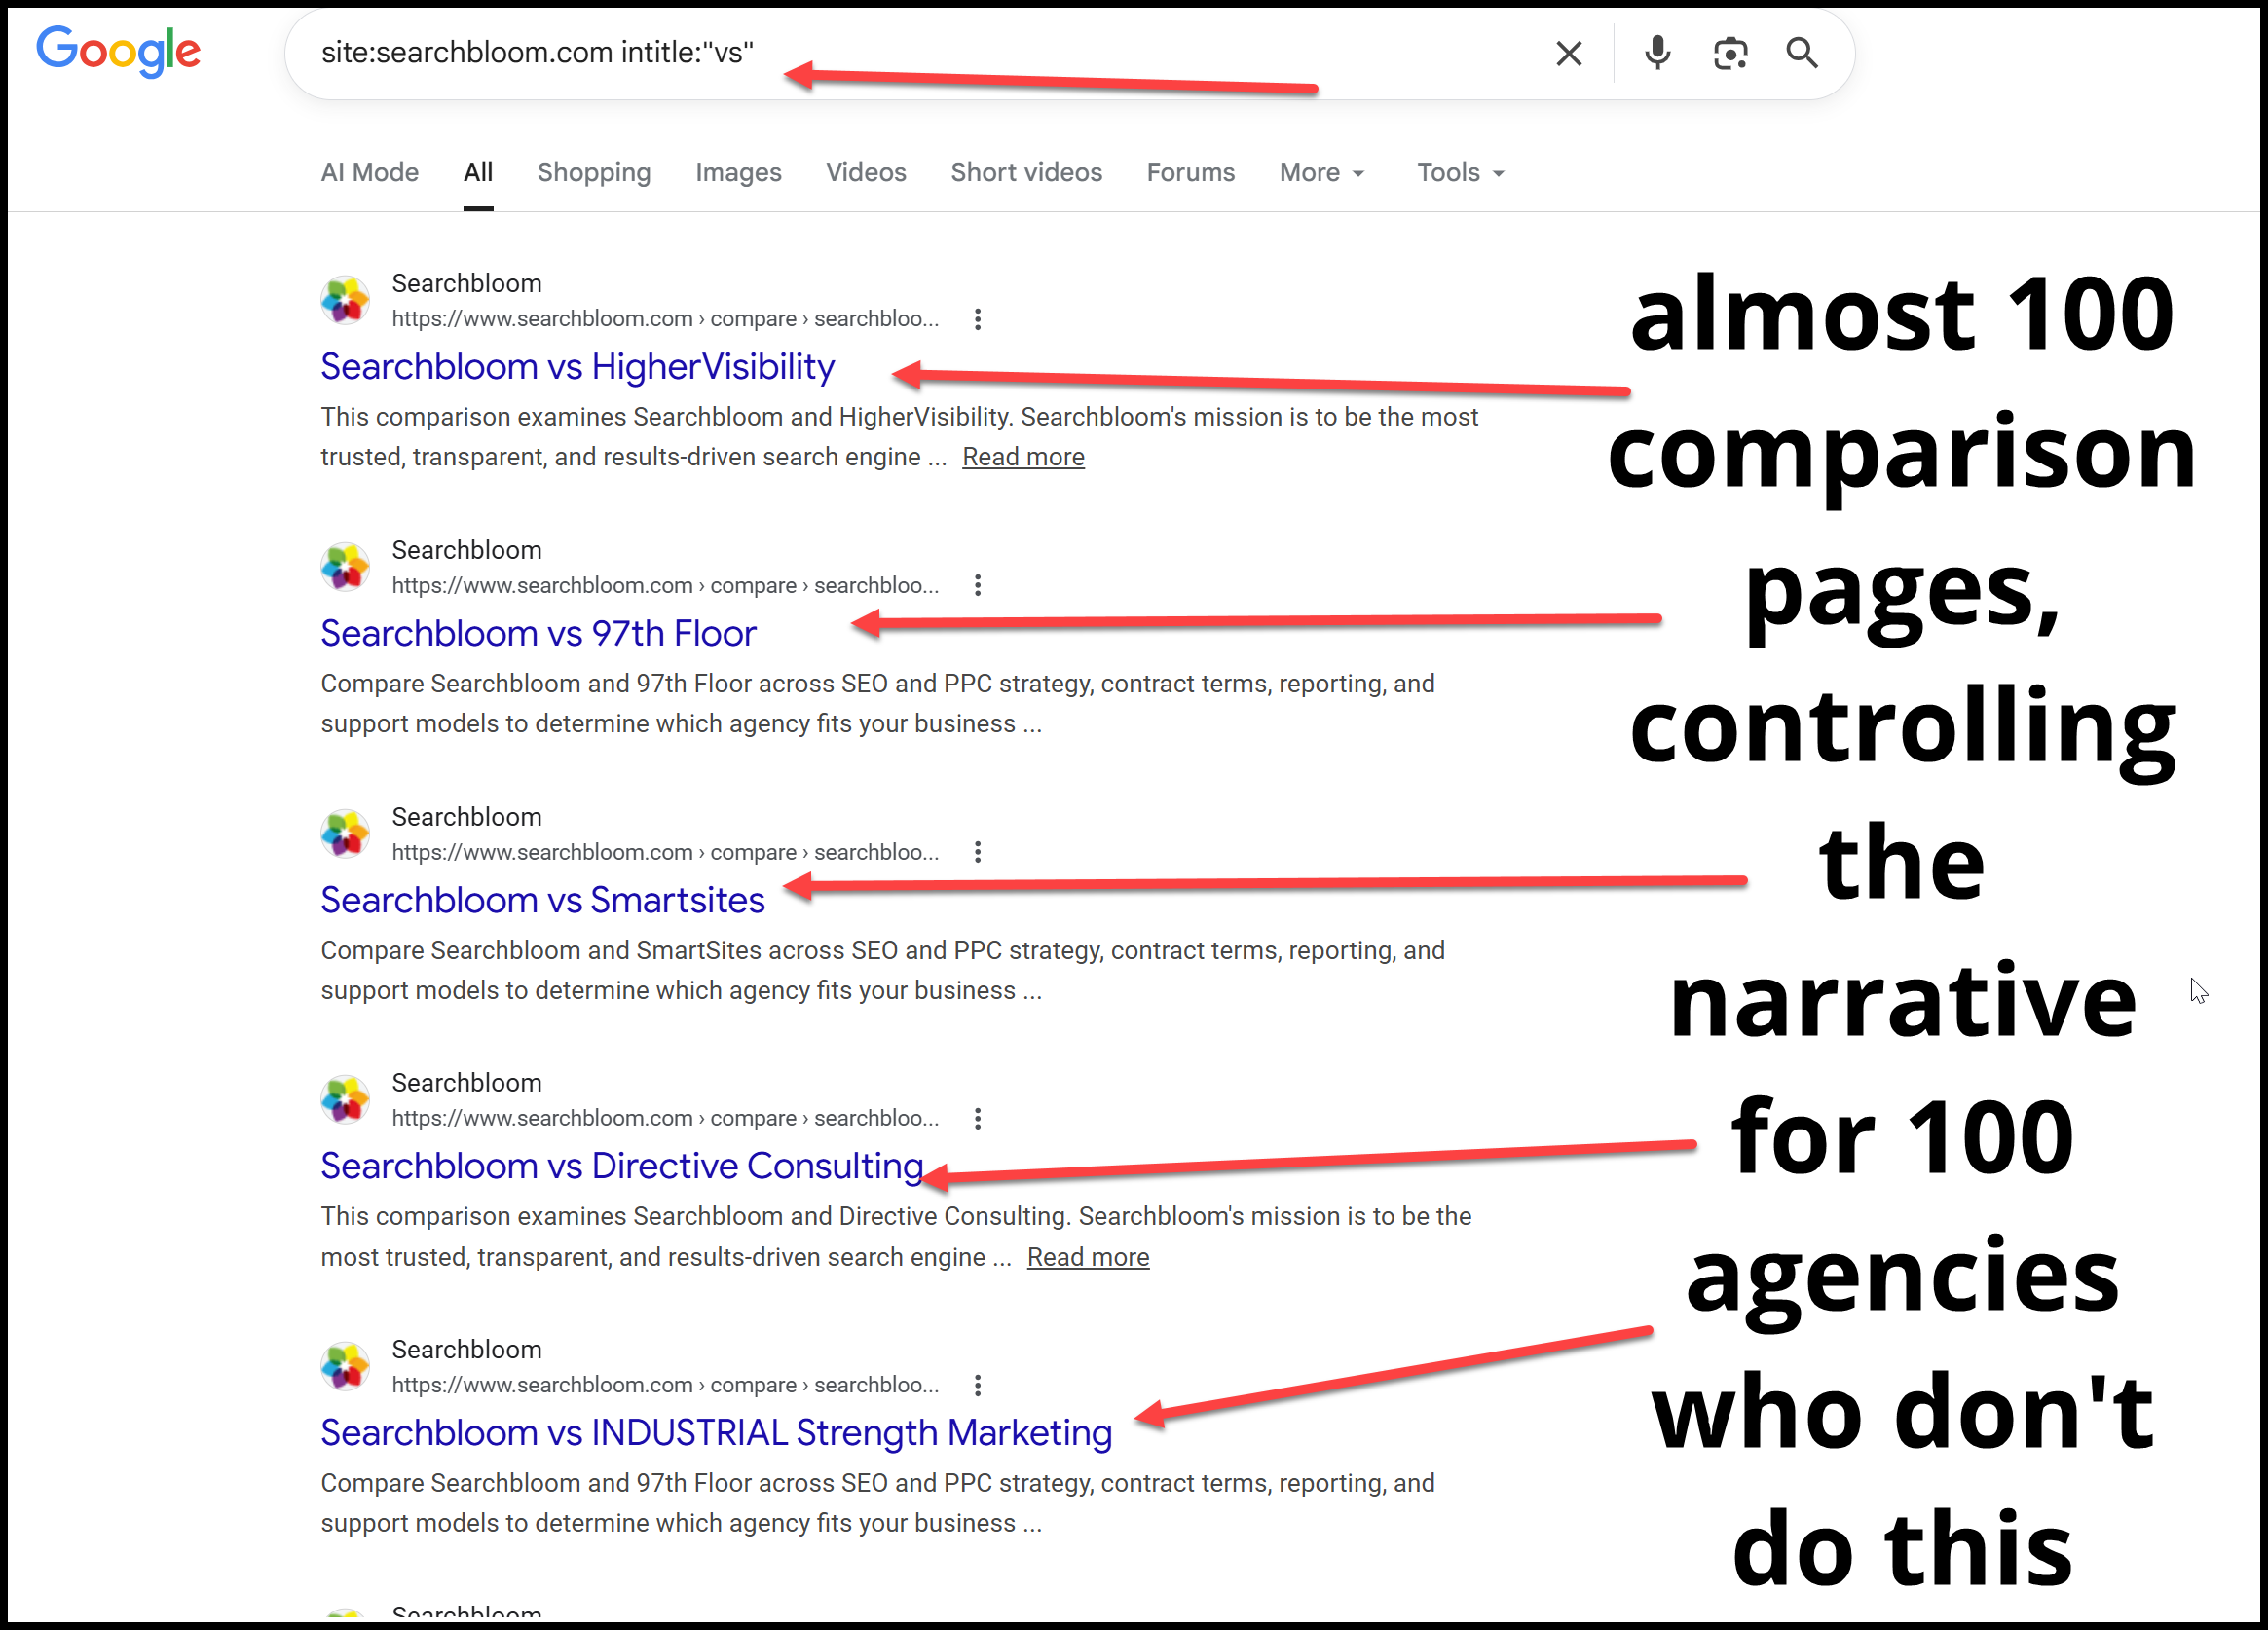Screen dimensions: 2268x1630
Task: Click Searchbloom favicon of first result
Action: (x=345, y=300)
